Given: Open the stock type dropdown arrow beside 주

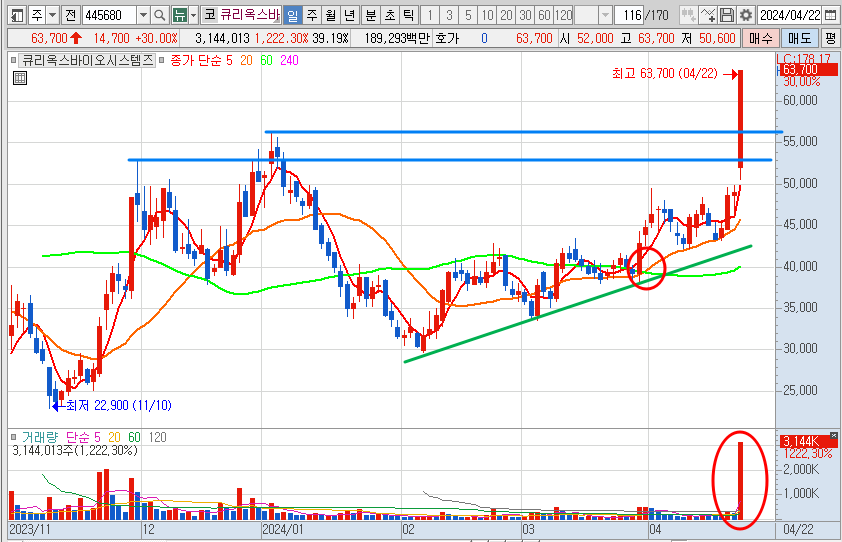Looking at the screenshot, I should point(53,15).
